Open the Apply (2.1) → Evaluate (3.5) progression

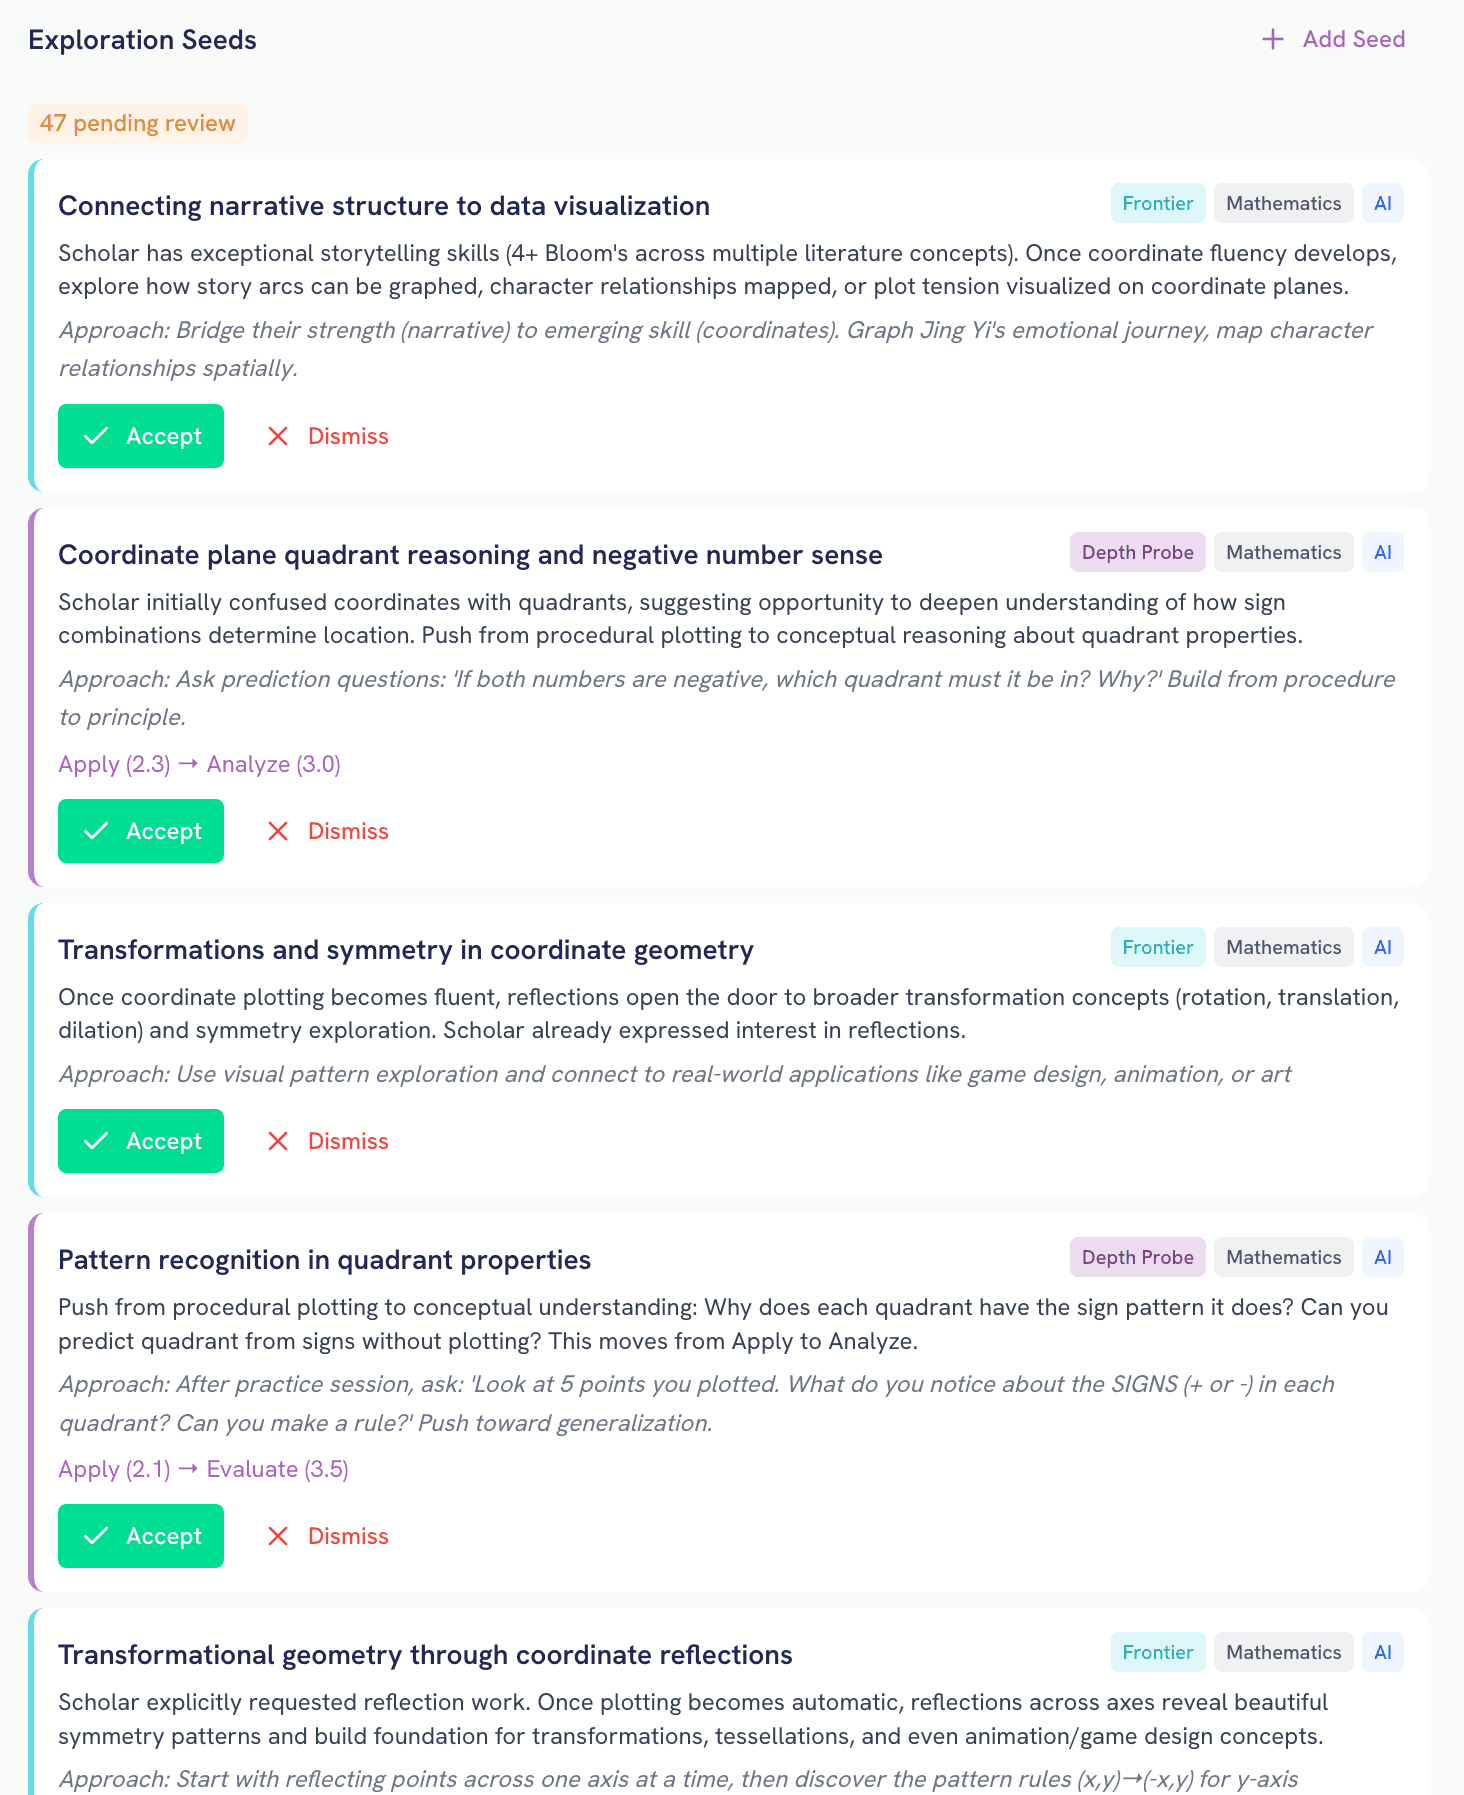pos(204,1470)
